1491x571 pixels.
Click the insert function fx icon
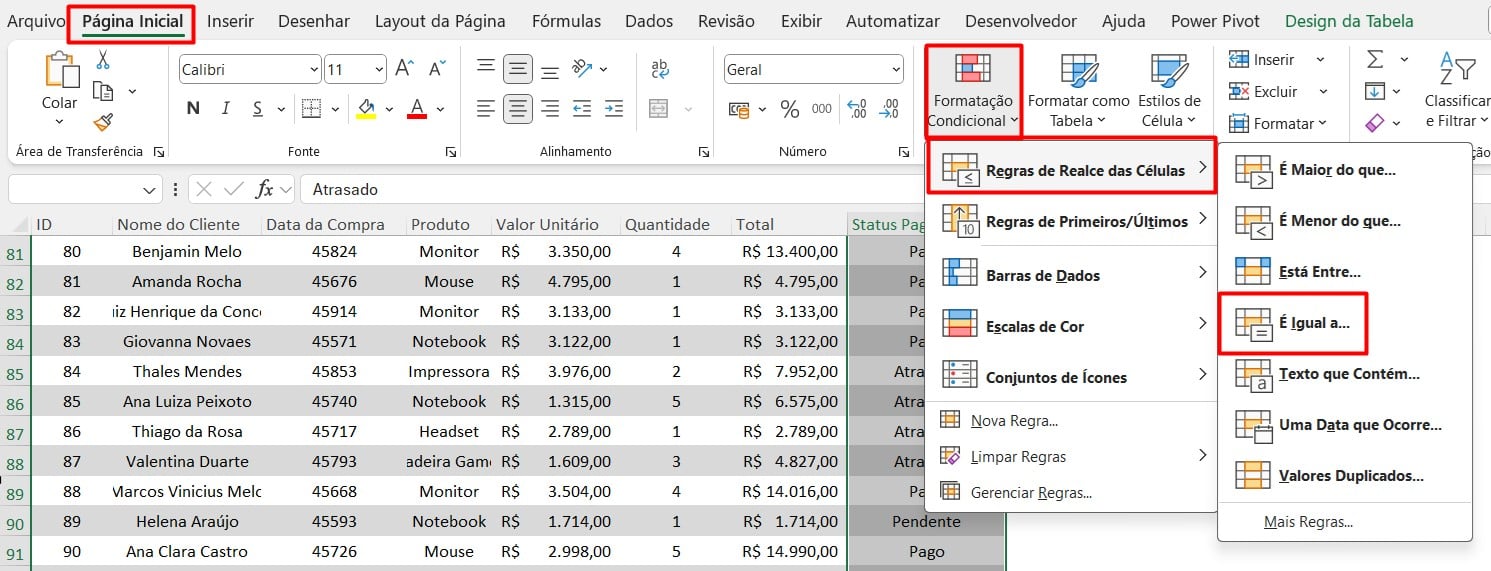click(265, 189)
